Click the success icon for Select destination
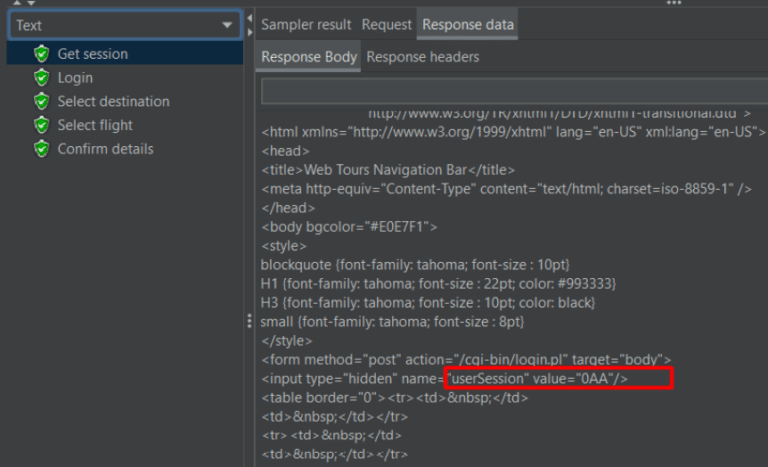 tap(41, 101)
